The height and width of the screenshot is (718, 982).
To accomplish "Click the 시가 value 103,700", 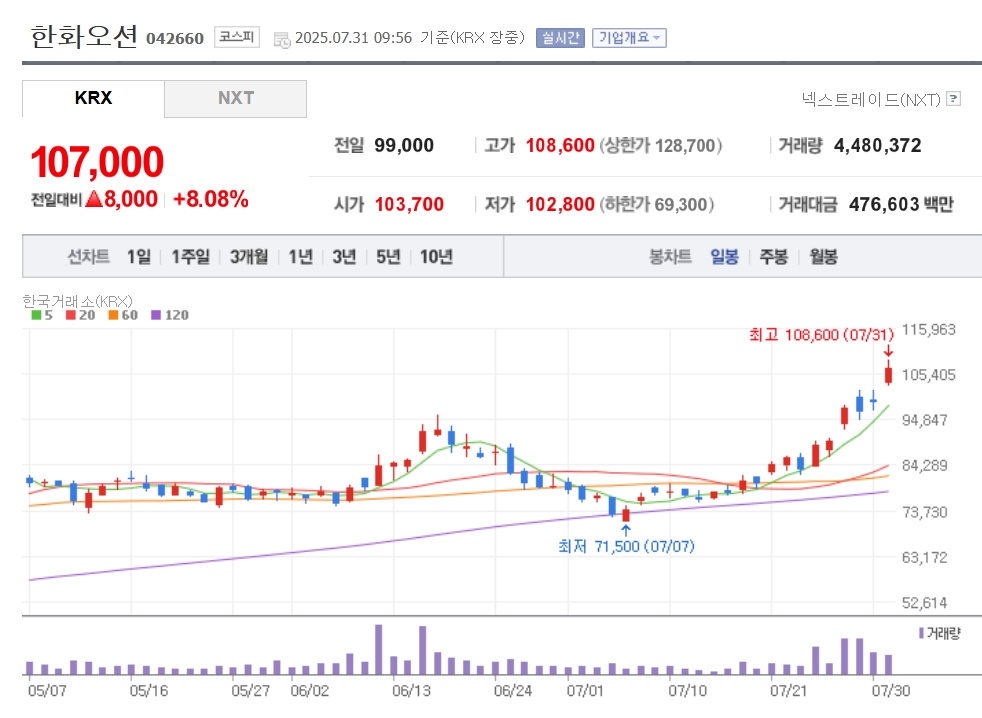I will [409, 204].
